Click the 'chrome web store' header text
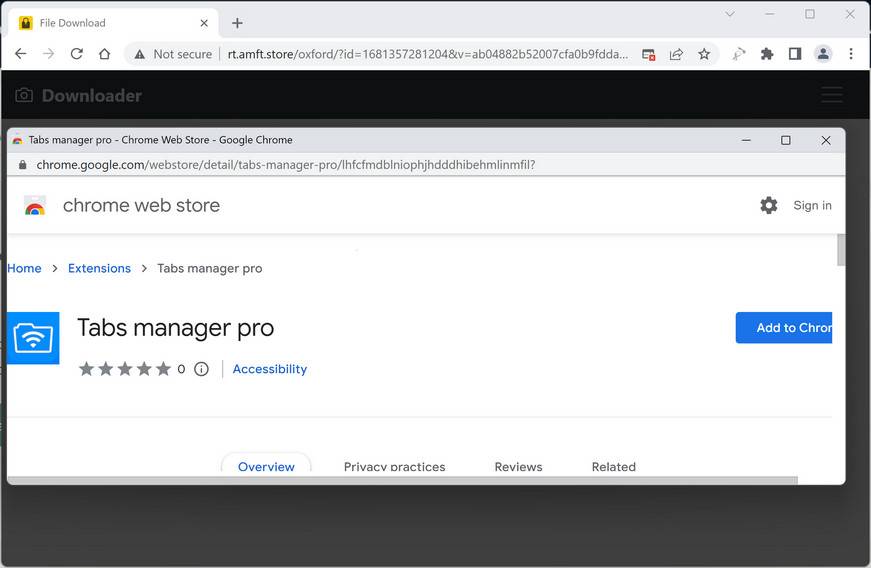 142,205
